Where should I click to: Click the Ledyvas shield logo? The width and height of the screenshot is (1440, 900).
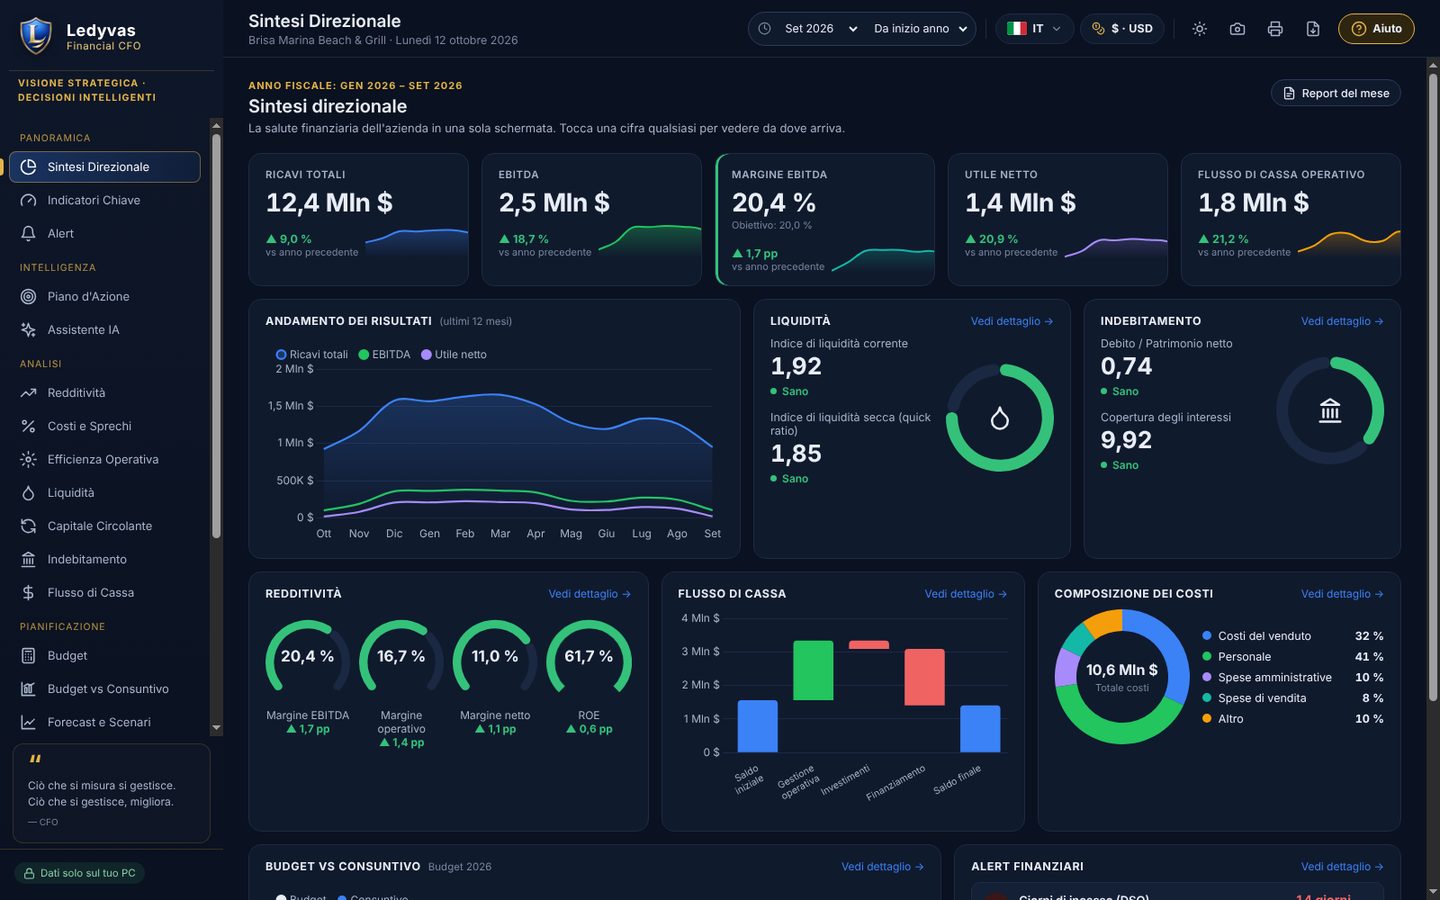click(x=35, y=35)
